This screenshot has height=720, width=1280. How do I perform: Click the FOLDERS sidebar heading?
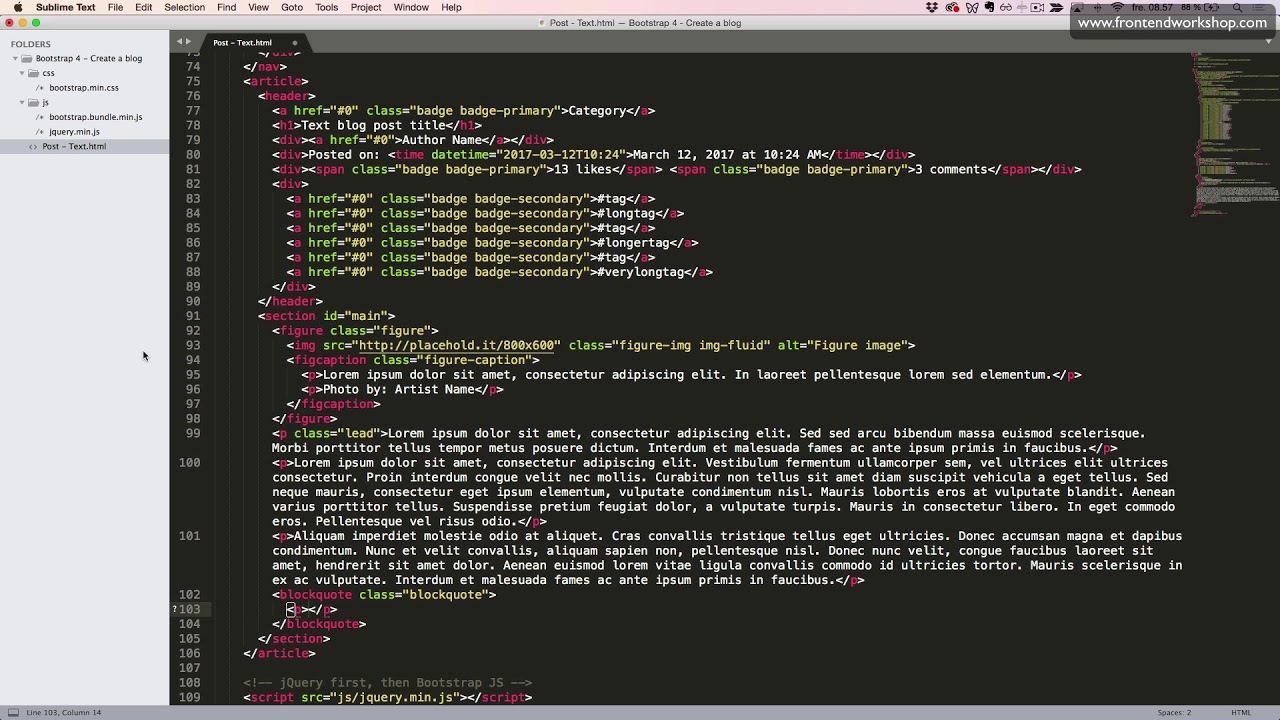[31, 44]
